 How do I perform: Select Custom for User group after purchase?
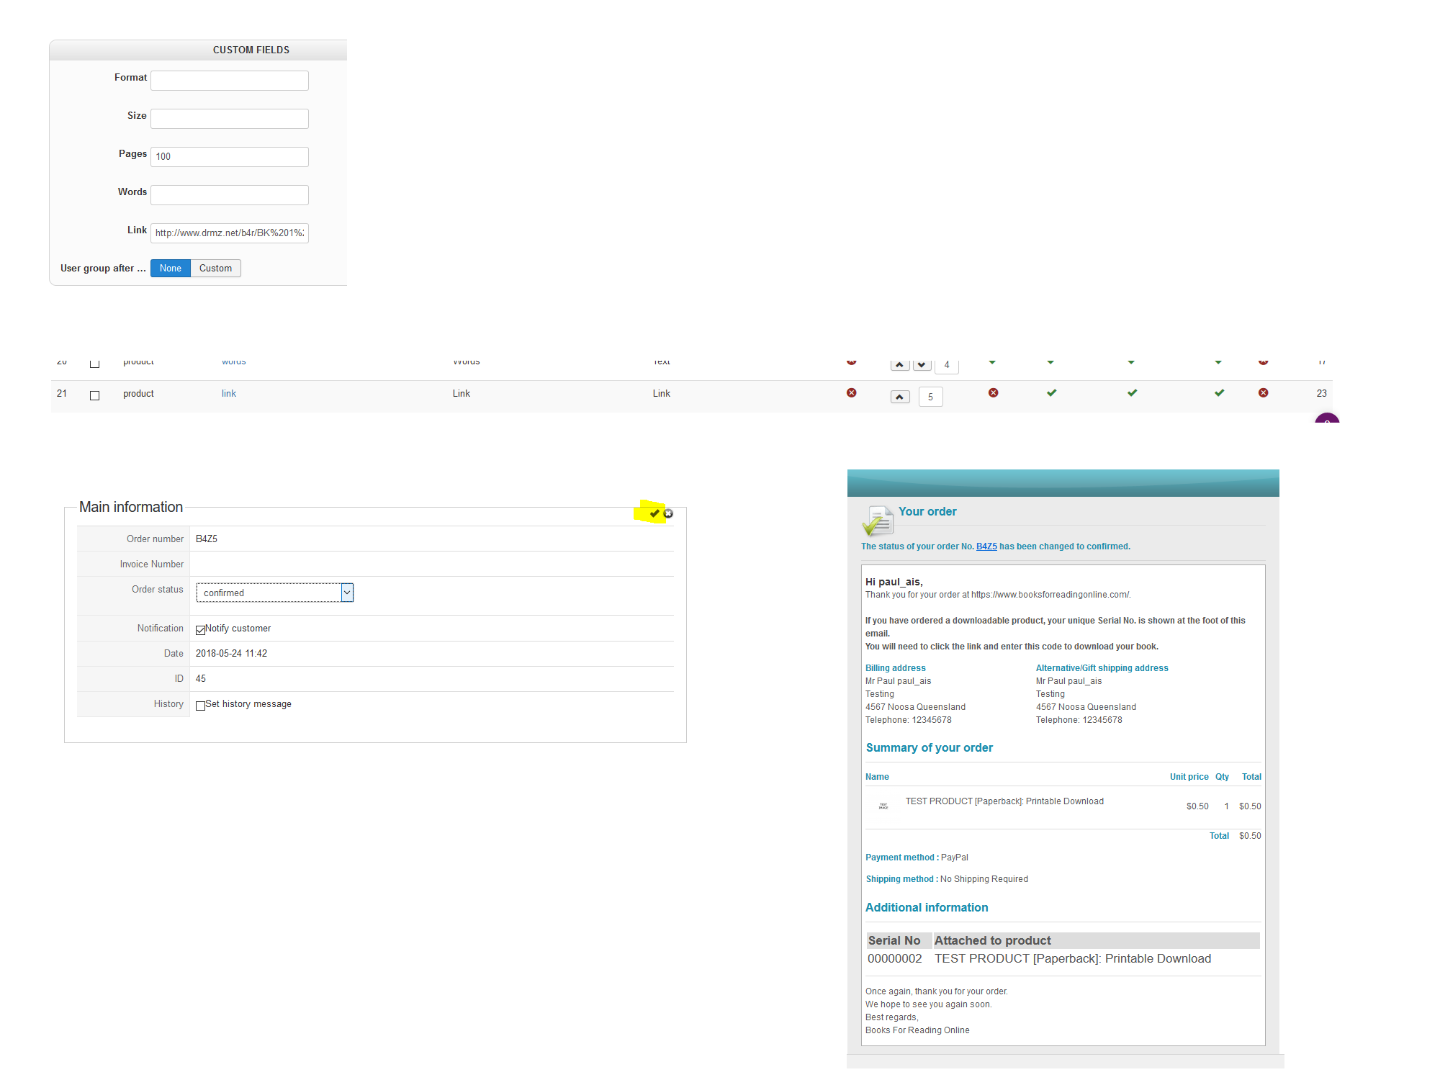pyautogui.click(x=215, y=268)
